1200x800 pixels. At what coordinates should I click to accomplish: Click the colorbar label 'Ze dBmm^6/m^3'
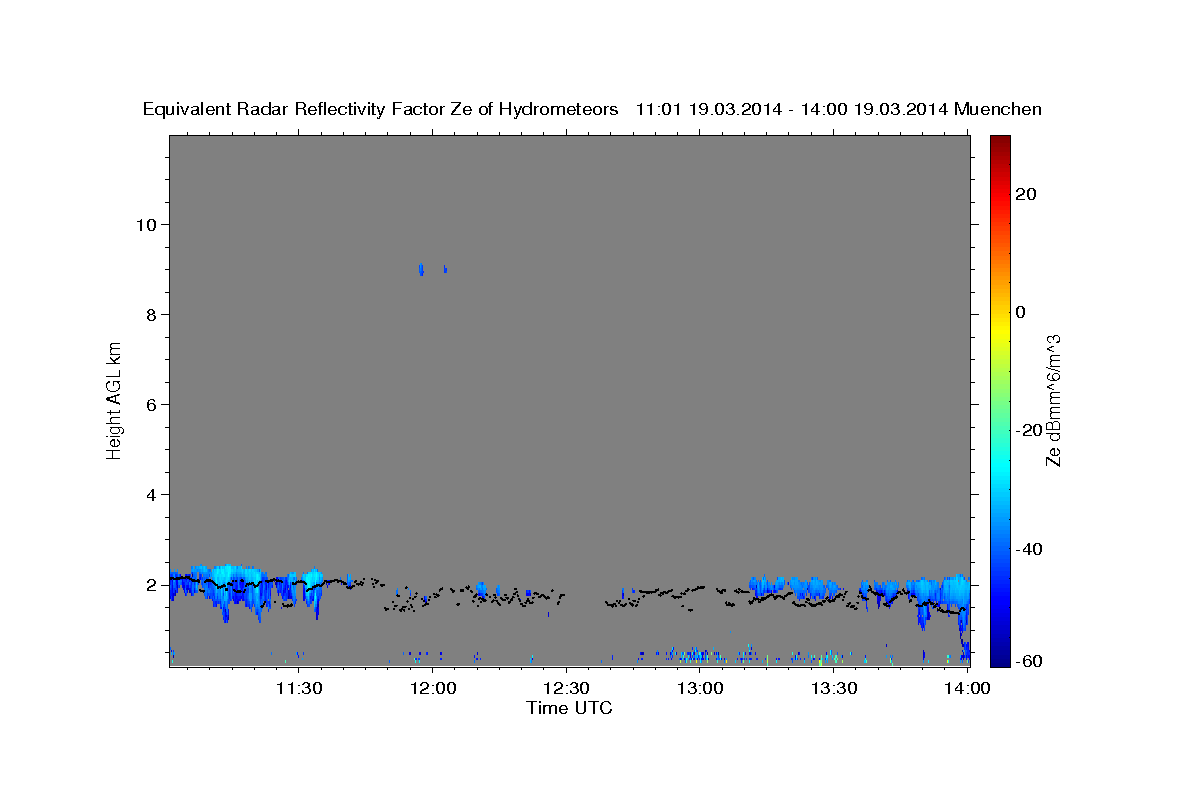(x=1053, y=400)
